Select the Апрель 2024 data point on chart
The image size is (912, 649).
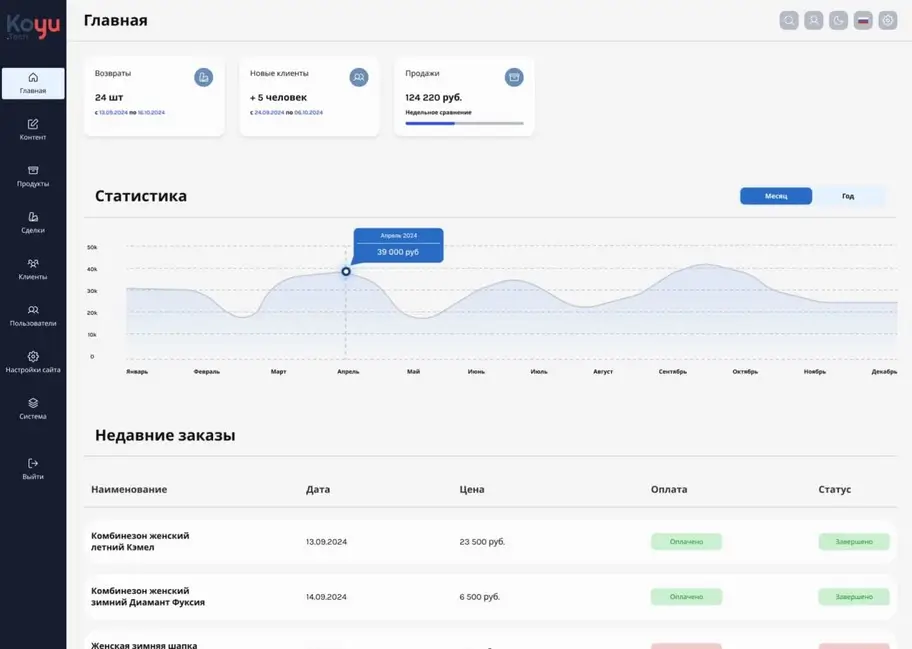345,271
